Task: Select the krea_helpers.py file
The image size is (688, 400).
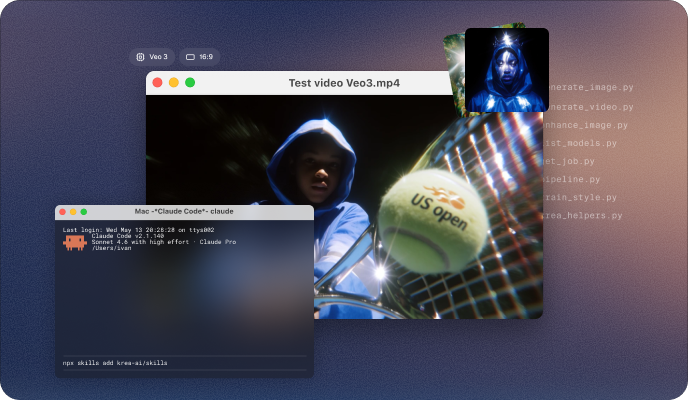Action: (583, 215)
